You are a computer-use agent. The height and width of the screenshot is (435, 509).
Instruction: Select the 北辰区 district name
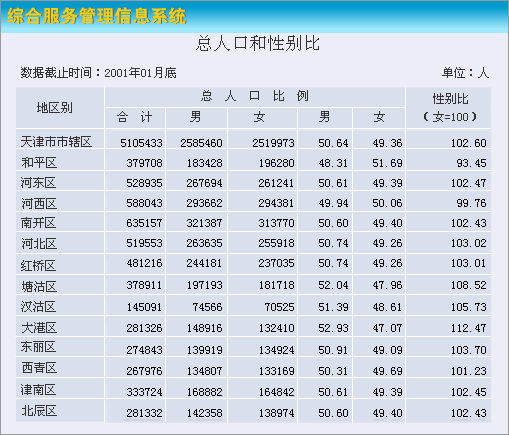tap(39, 411)
